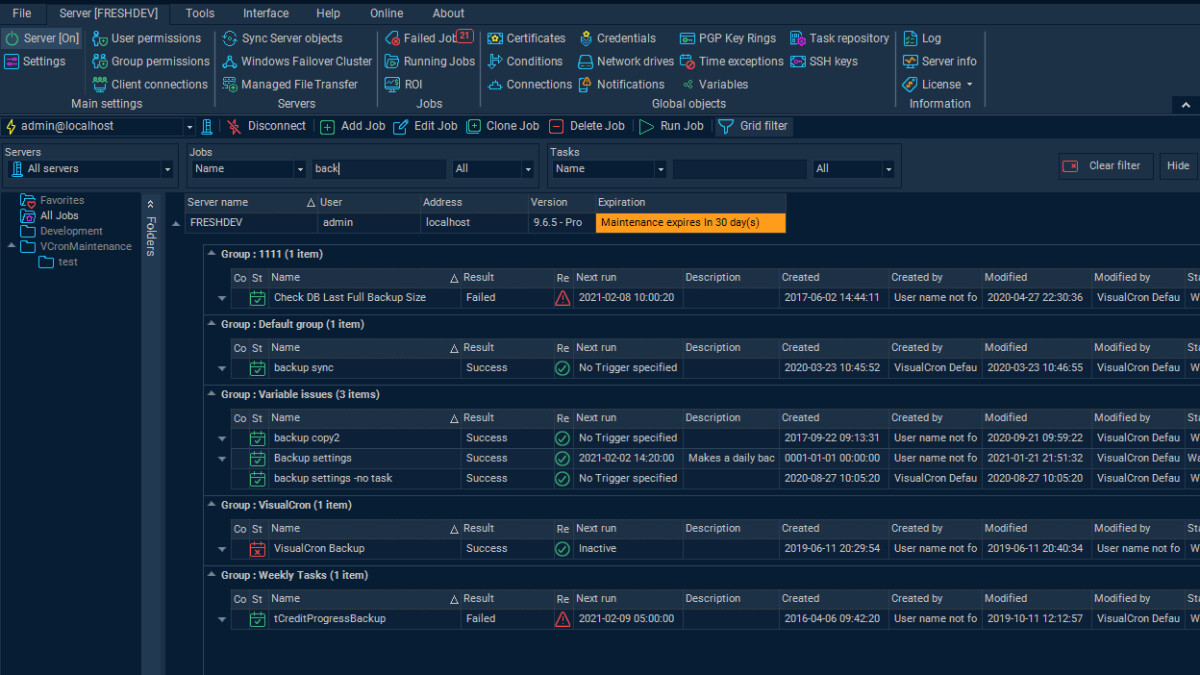Show Client connections
Screen dimensions: 1200x675
(150, 84)
